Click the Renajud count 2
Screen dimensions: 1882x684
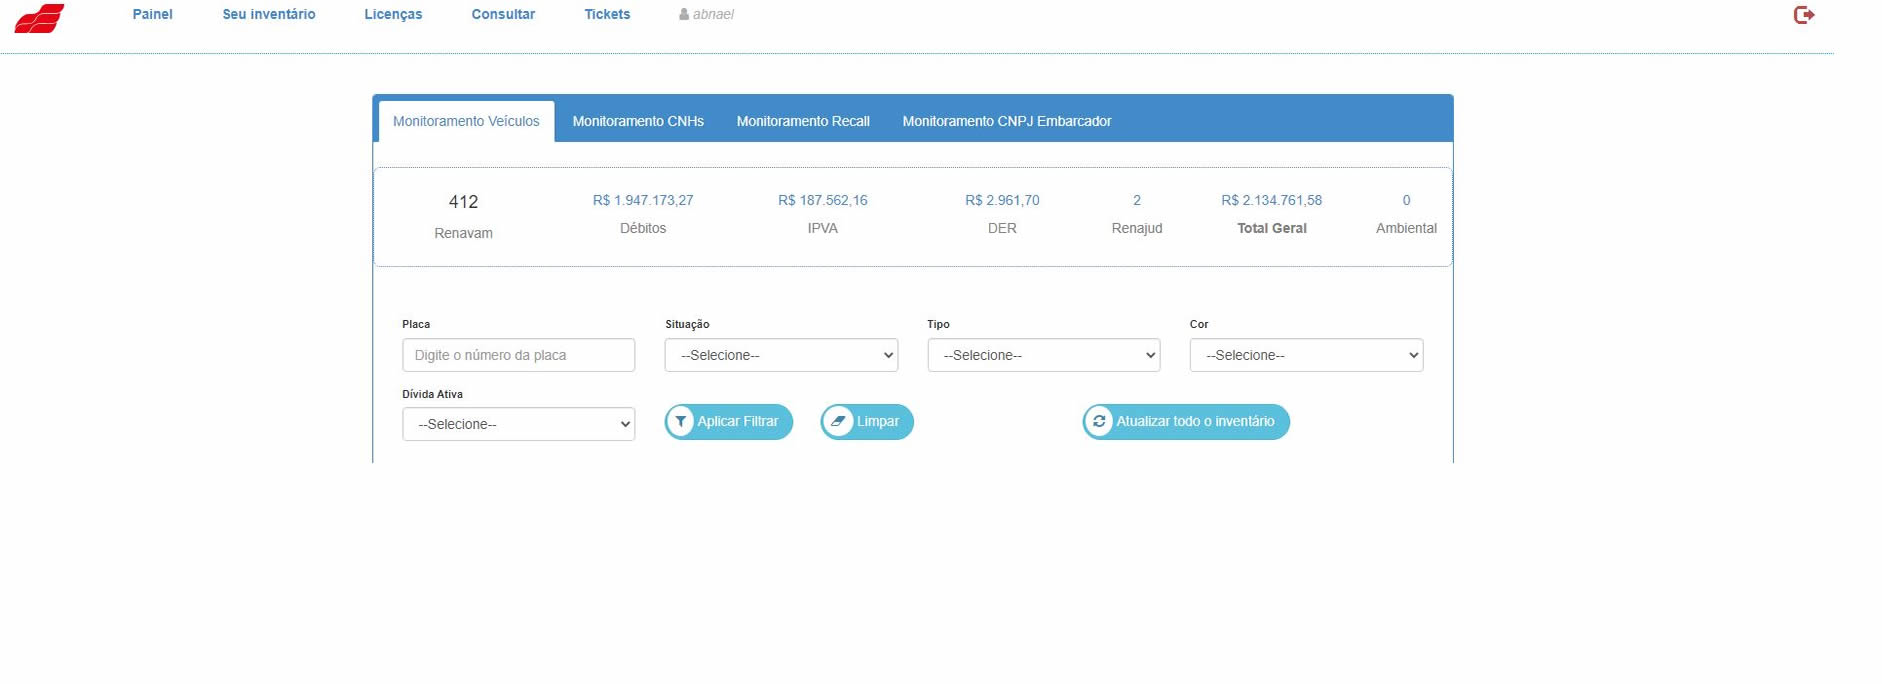click(1137, 200)
